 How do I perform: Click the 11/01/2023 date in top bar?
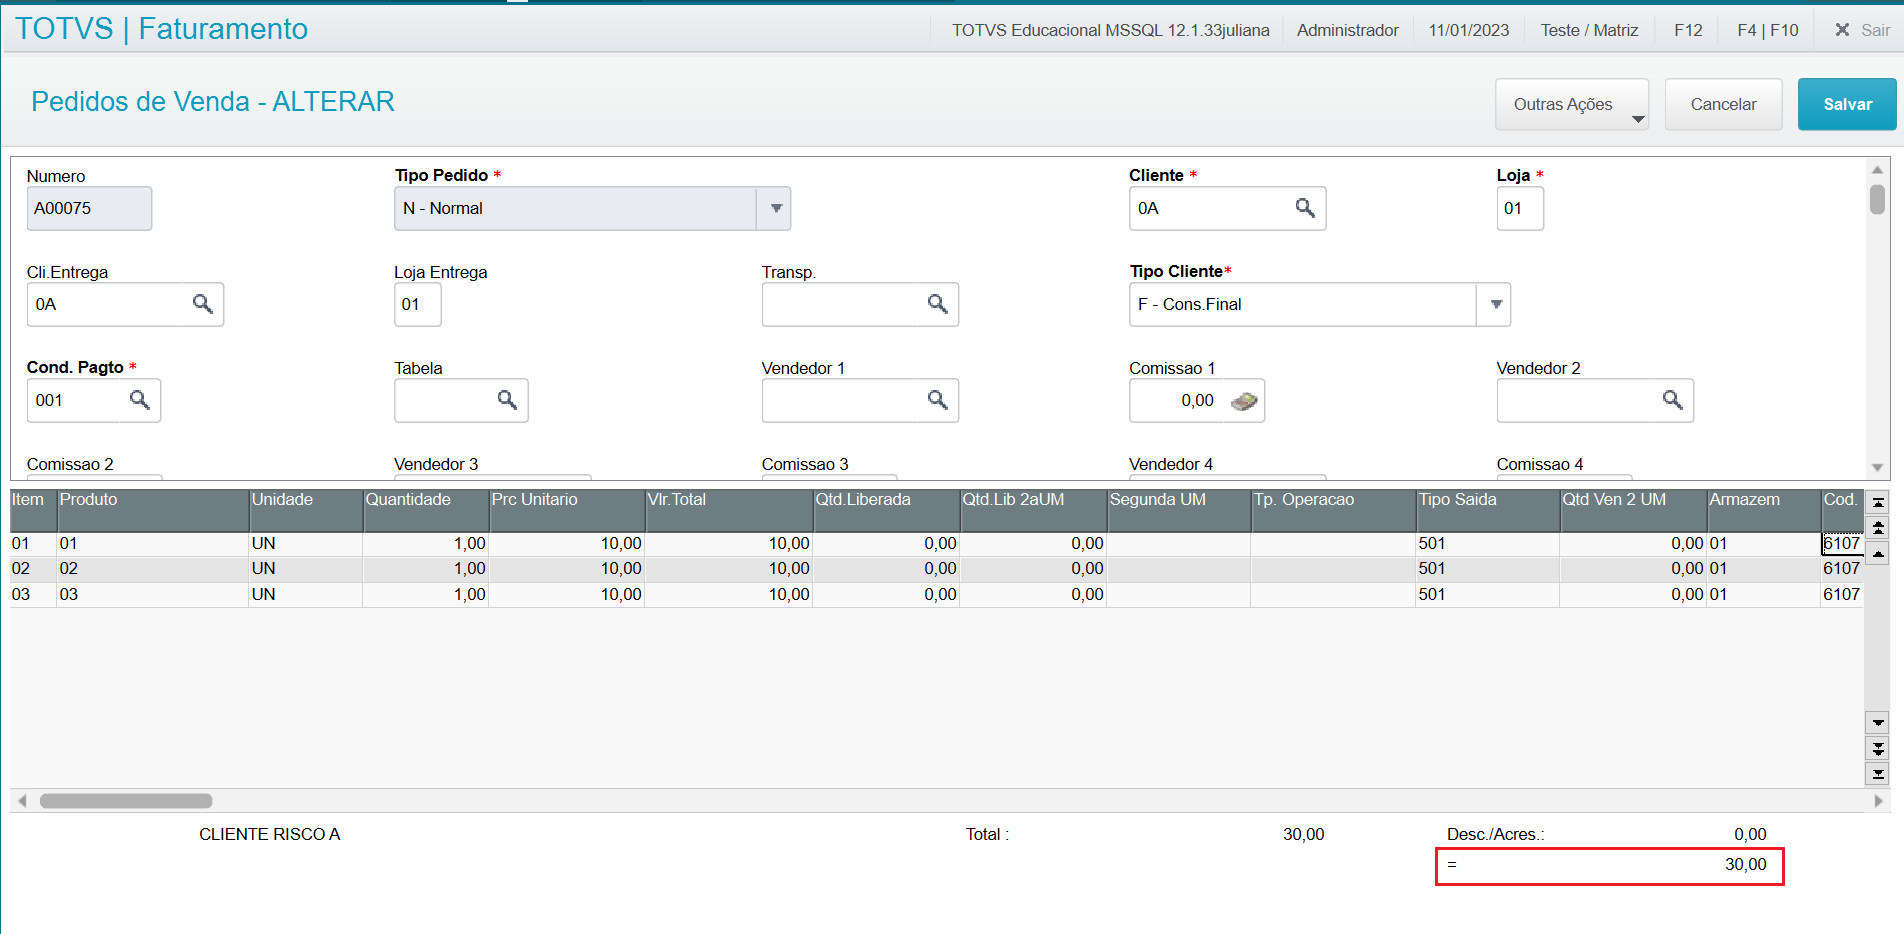tap(1468, 30)
